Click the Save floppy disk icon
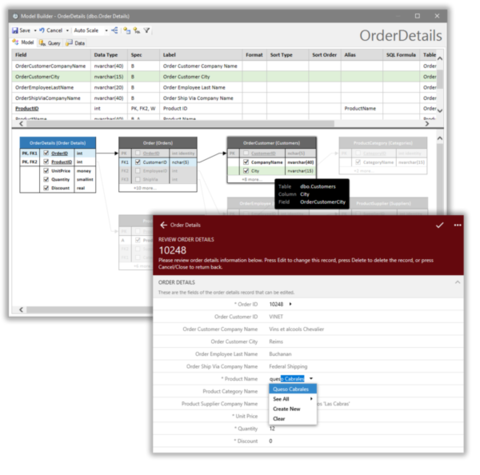Viewport: 480px width, 475px height. coord(15,31)
